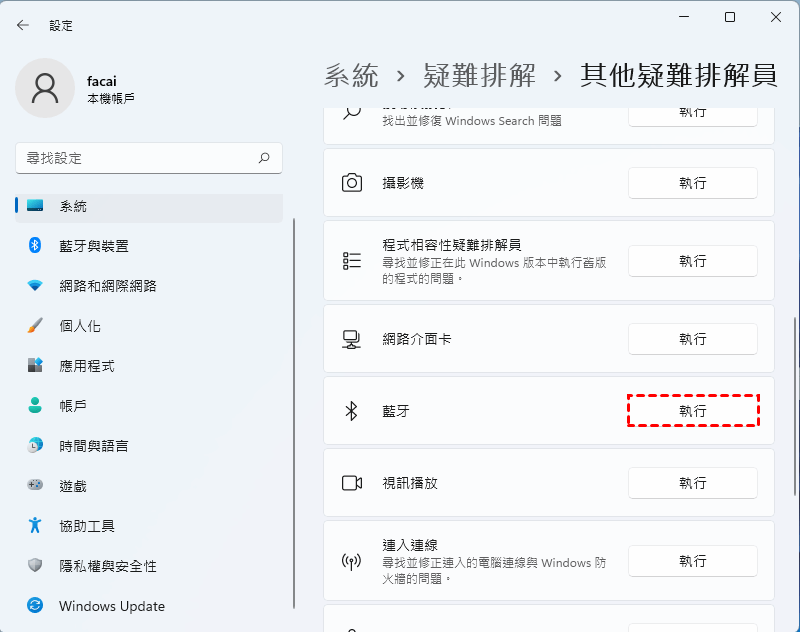
Task: Click the Wi-Fi icon beside 網路和網際網路
Action: tap(35, 286)
